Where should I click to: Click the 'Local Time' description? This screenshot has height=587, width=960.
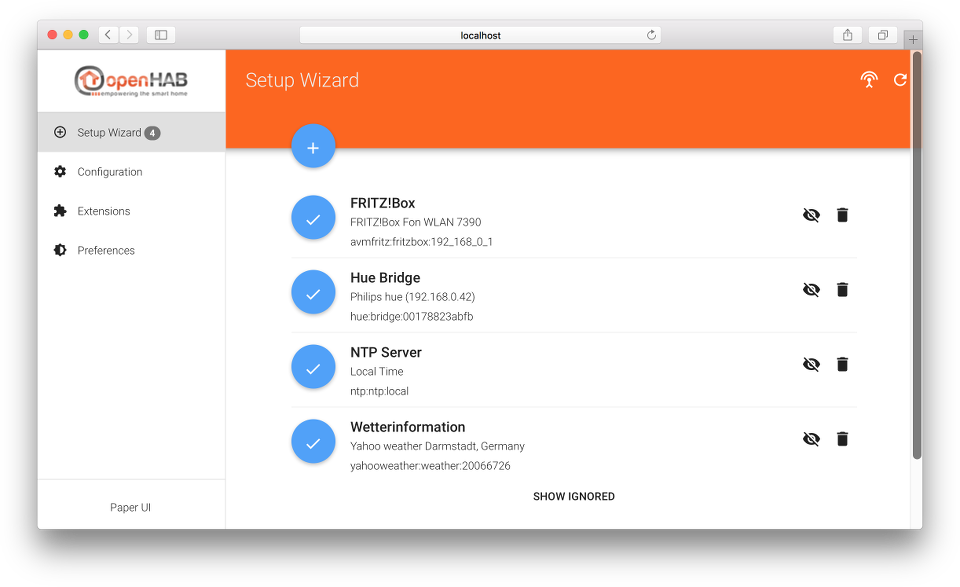pyautogui.click(x=377, y=372)
